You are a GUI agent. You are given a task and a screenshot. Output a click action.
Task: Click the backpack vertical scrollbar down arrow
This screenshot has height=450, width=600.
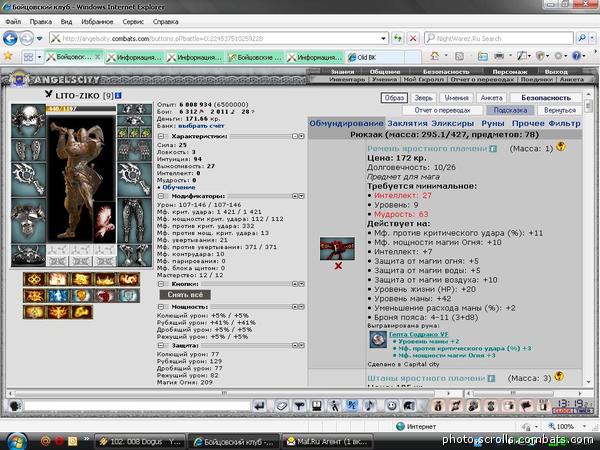click(x=589, y=382)
